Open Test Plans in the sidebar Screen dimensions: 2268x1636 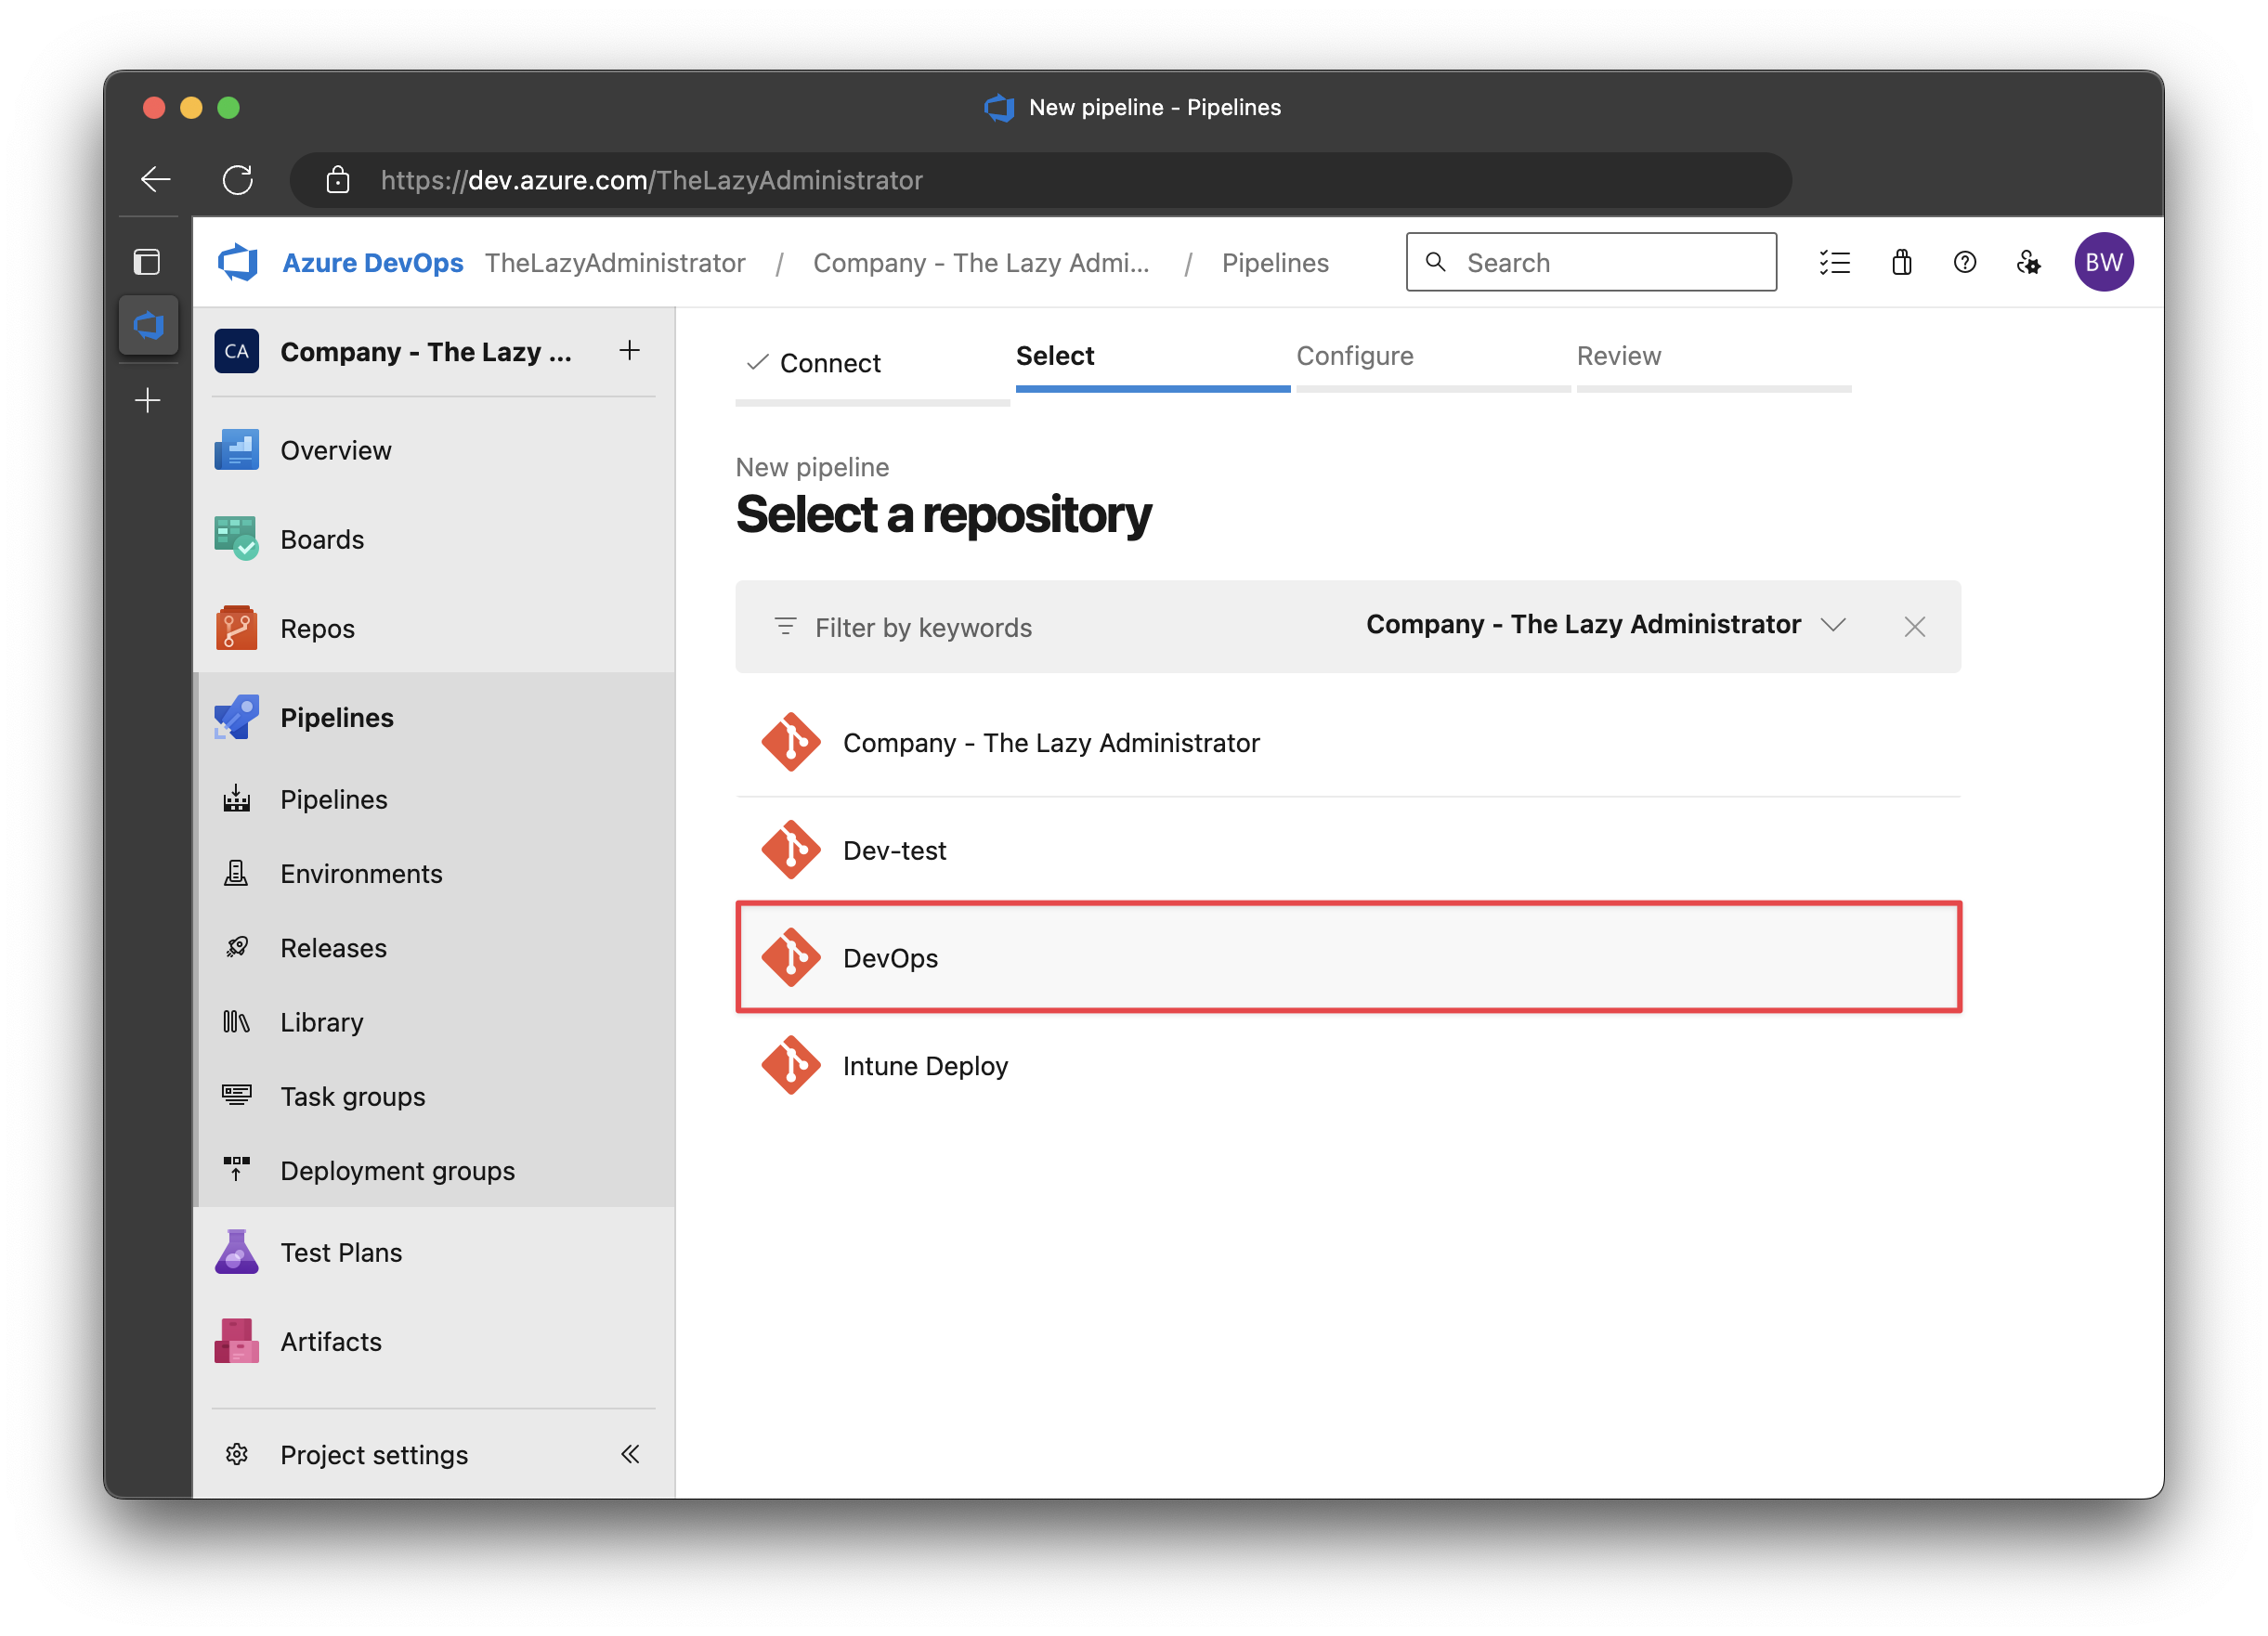[x=434, y=1253]
